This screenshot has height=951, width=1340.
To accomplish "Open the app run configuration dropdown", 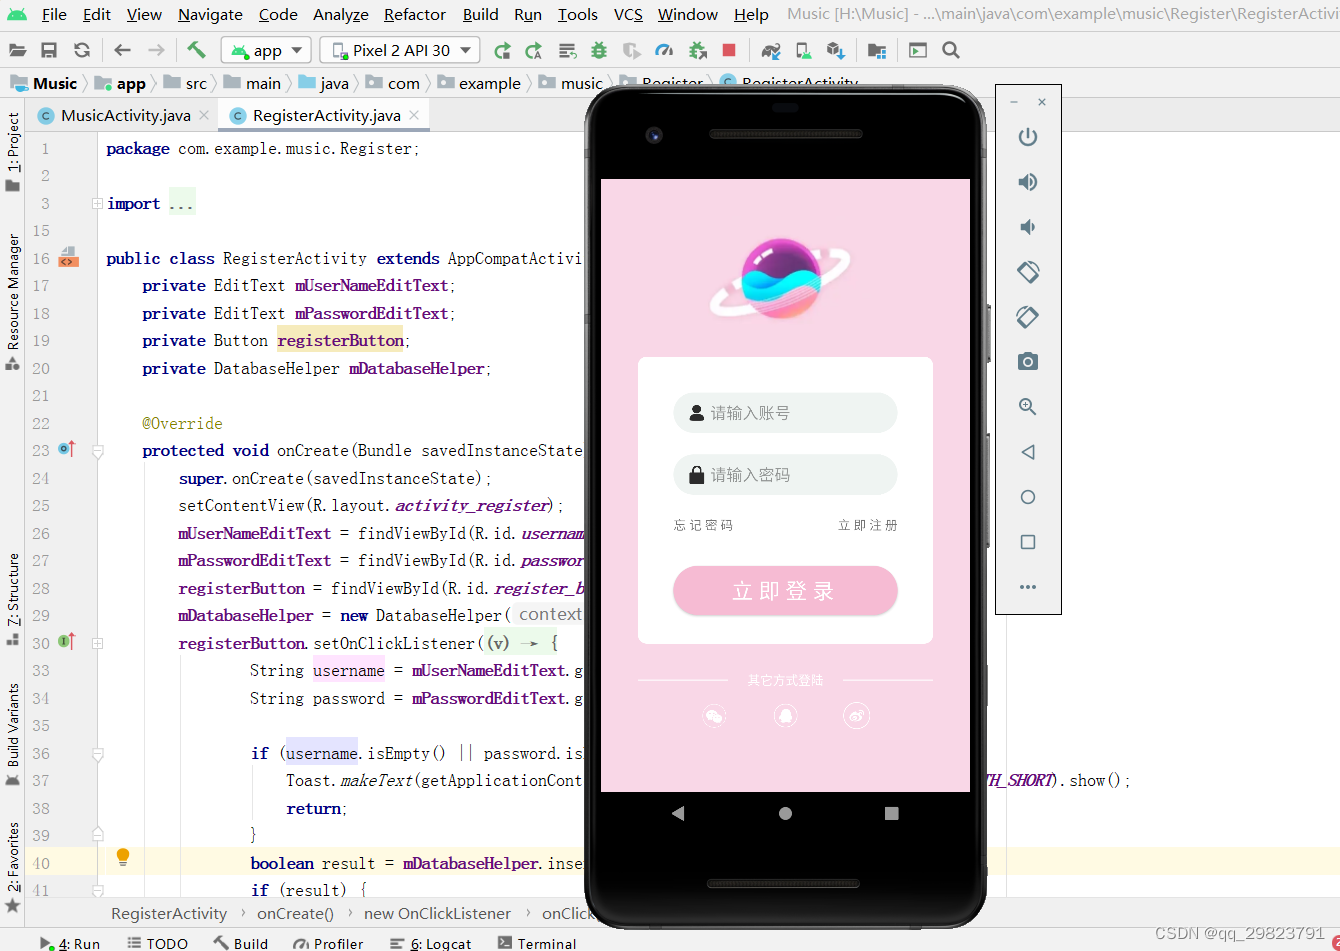I will coord(267,50).
